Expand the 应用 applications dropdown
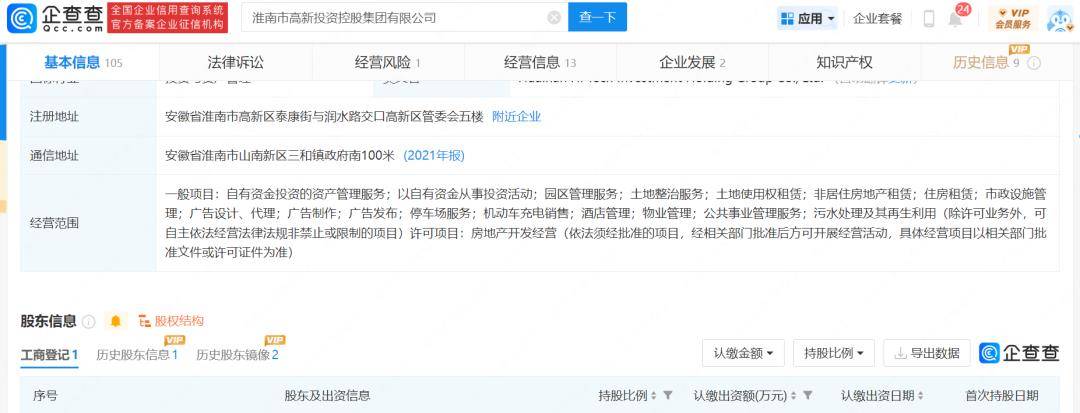The width and height of the screenshot is (1080, 413). tap(806, 18)
